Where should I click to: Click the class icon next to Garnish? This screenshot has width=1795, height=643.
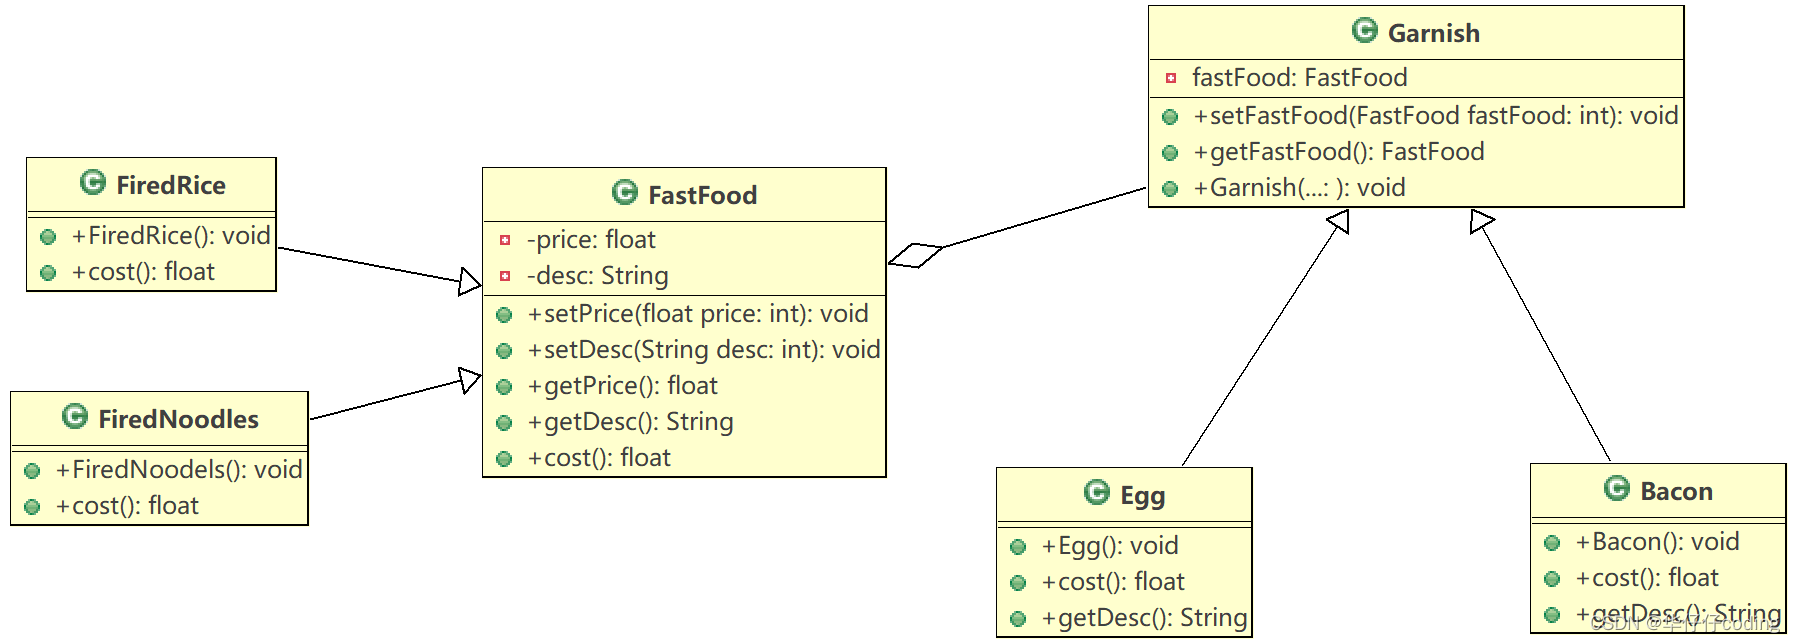1365,30
